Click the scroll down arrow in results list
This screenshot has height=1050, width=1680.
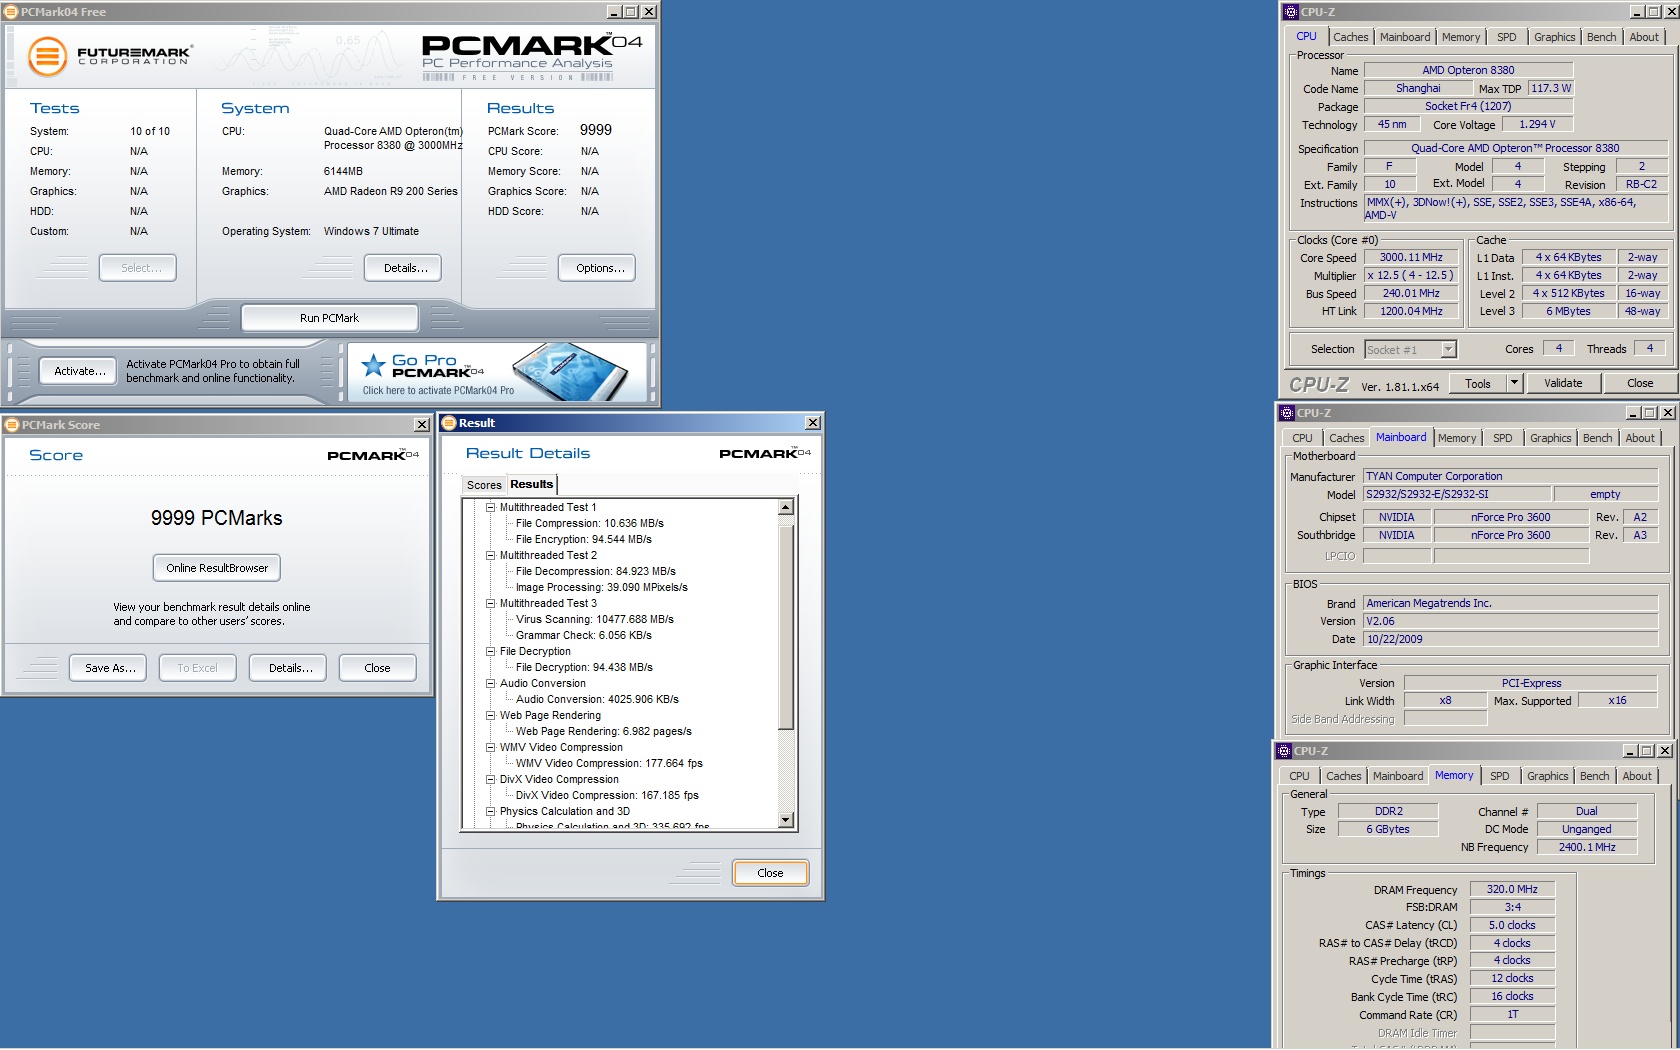coord(786,820)
